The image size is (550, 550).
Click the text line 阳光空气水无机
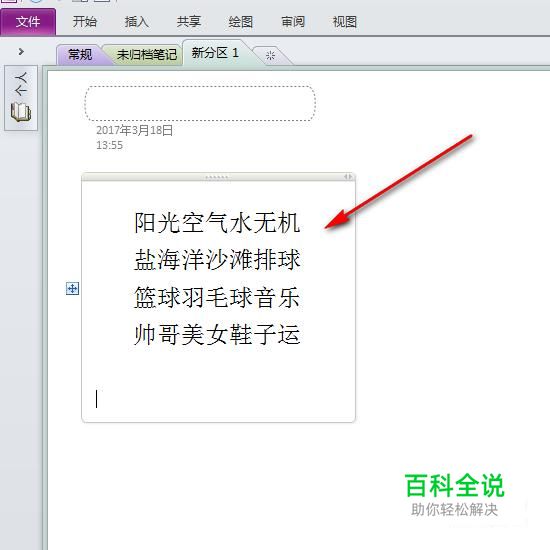217,223
